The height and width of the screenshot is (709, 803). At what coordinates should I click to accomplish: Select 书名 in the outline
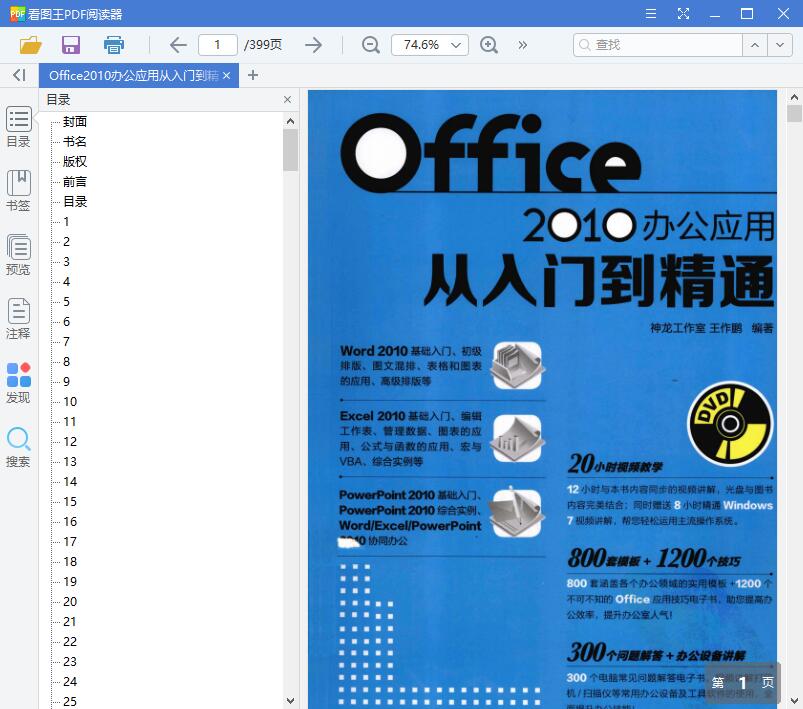click(x=75, y=141)
